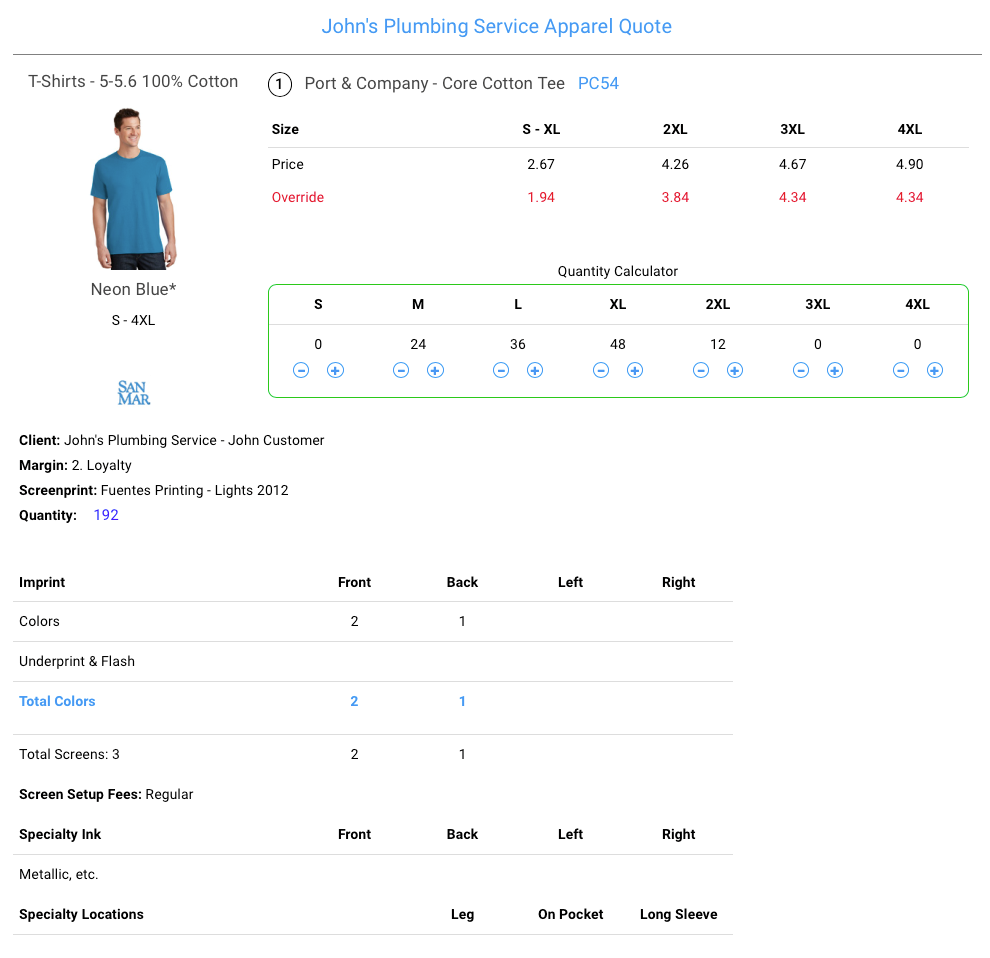Viewport: 990px width, 958px height.
Task: Add one to 2XL quantity
Action: 735,370
